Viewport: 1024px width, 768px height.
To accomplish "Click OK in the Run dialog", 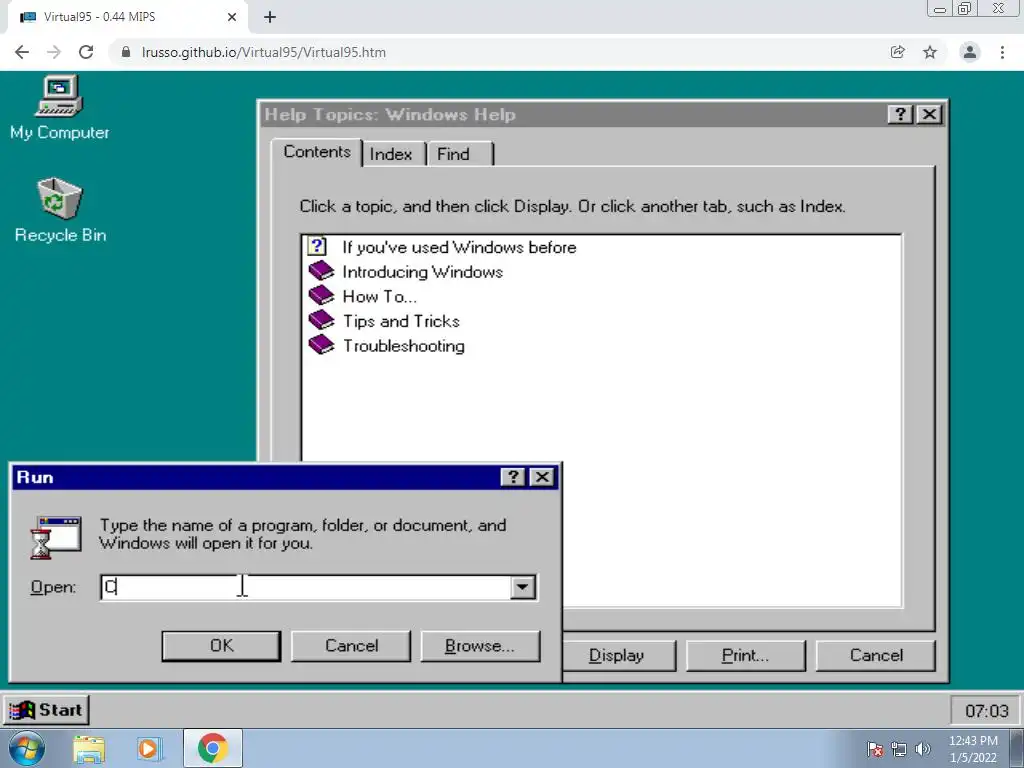I will pyautogui.click(x=221, y=646).
